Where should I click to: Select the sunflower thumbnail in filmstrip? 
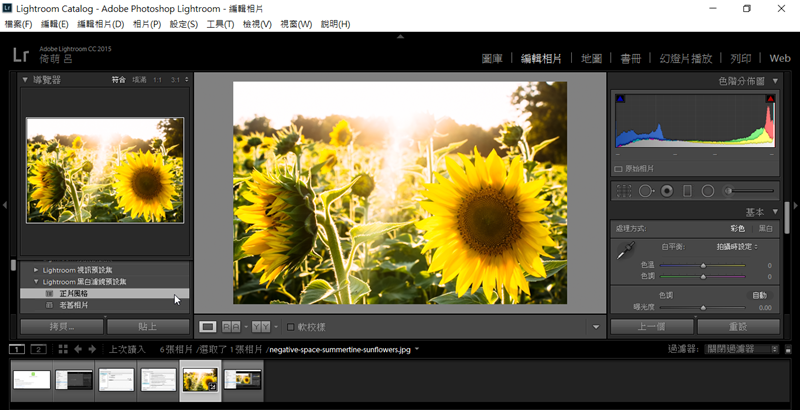(x=200, y=379)
